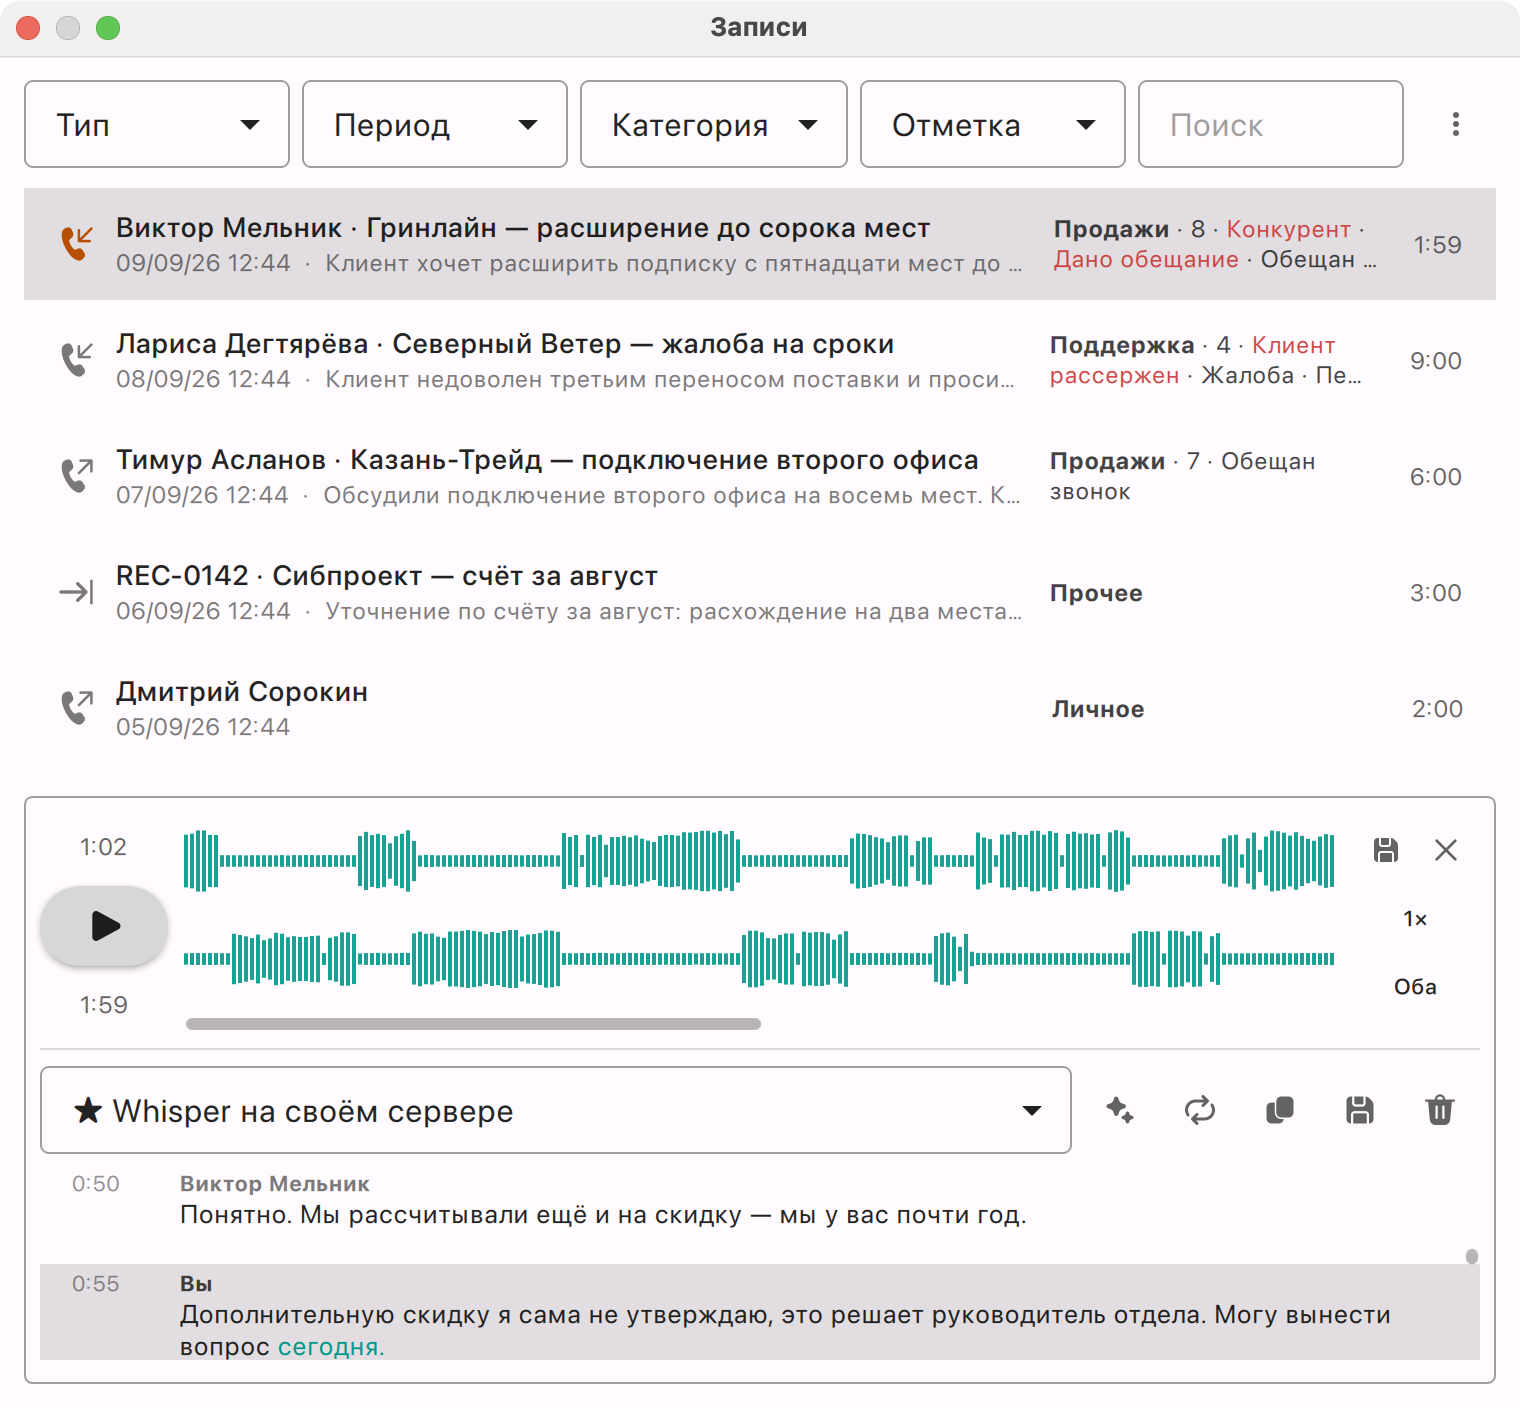Click the horizontal waveform scrollbar
The height and width of the screenshot is (1408, 1520).
473,1024
